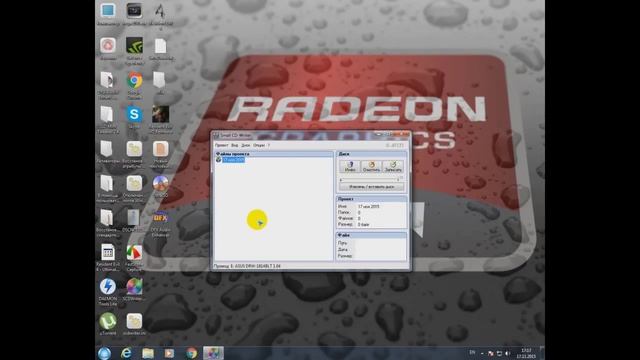Open the Resident Evil desktop icon
The image size is (640, 360).
(108, 253)
